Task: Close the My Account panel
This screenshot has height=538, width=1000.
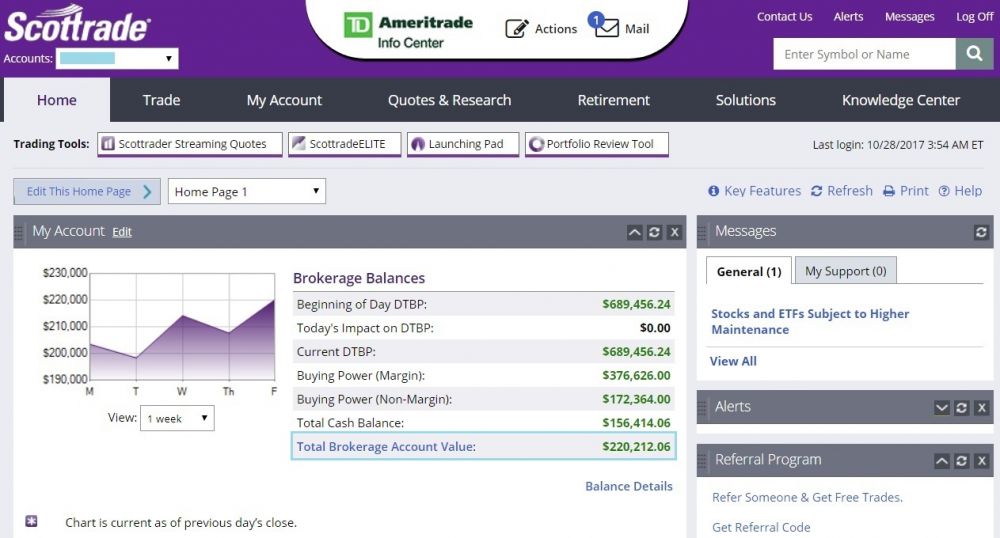Action: 674,232
